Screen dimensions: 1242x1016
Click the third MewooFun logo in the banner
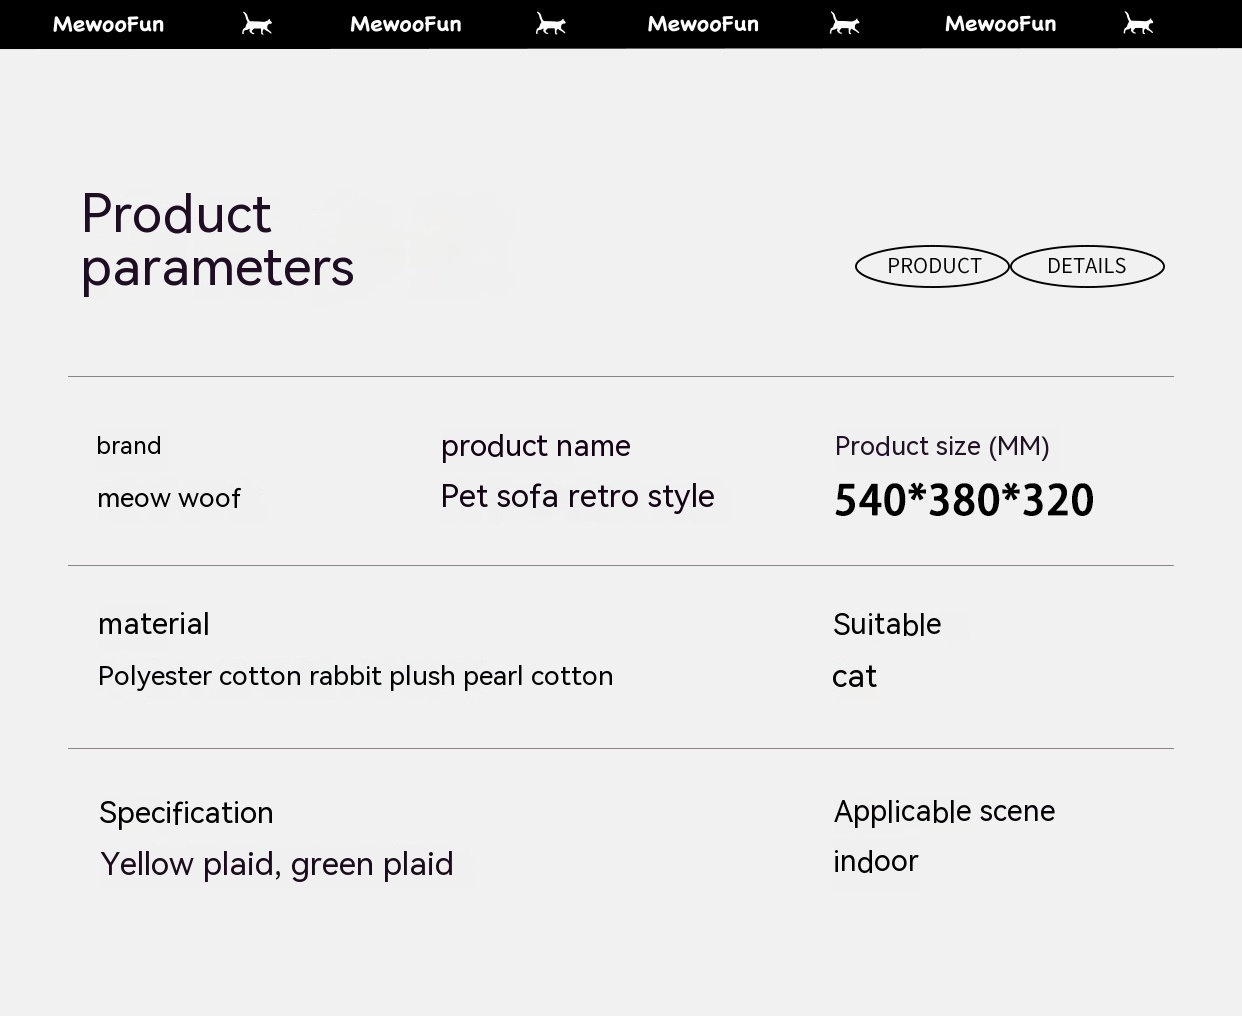(x=703, y=24)
